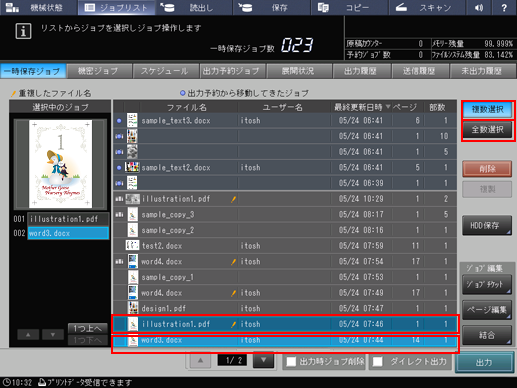Image resolution: width=517 pixels, height=388 pixels.
Task: Click the reserved-job icon on the 10-copy row
Action: [119, 136]
